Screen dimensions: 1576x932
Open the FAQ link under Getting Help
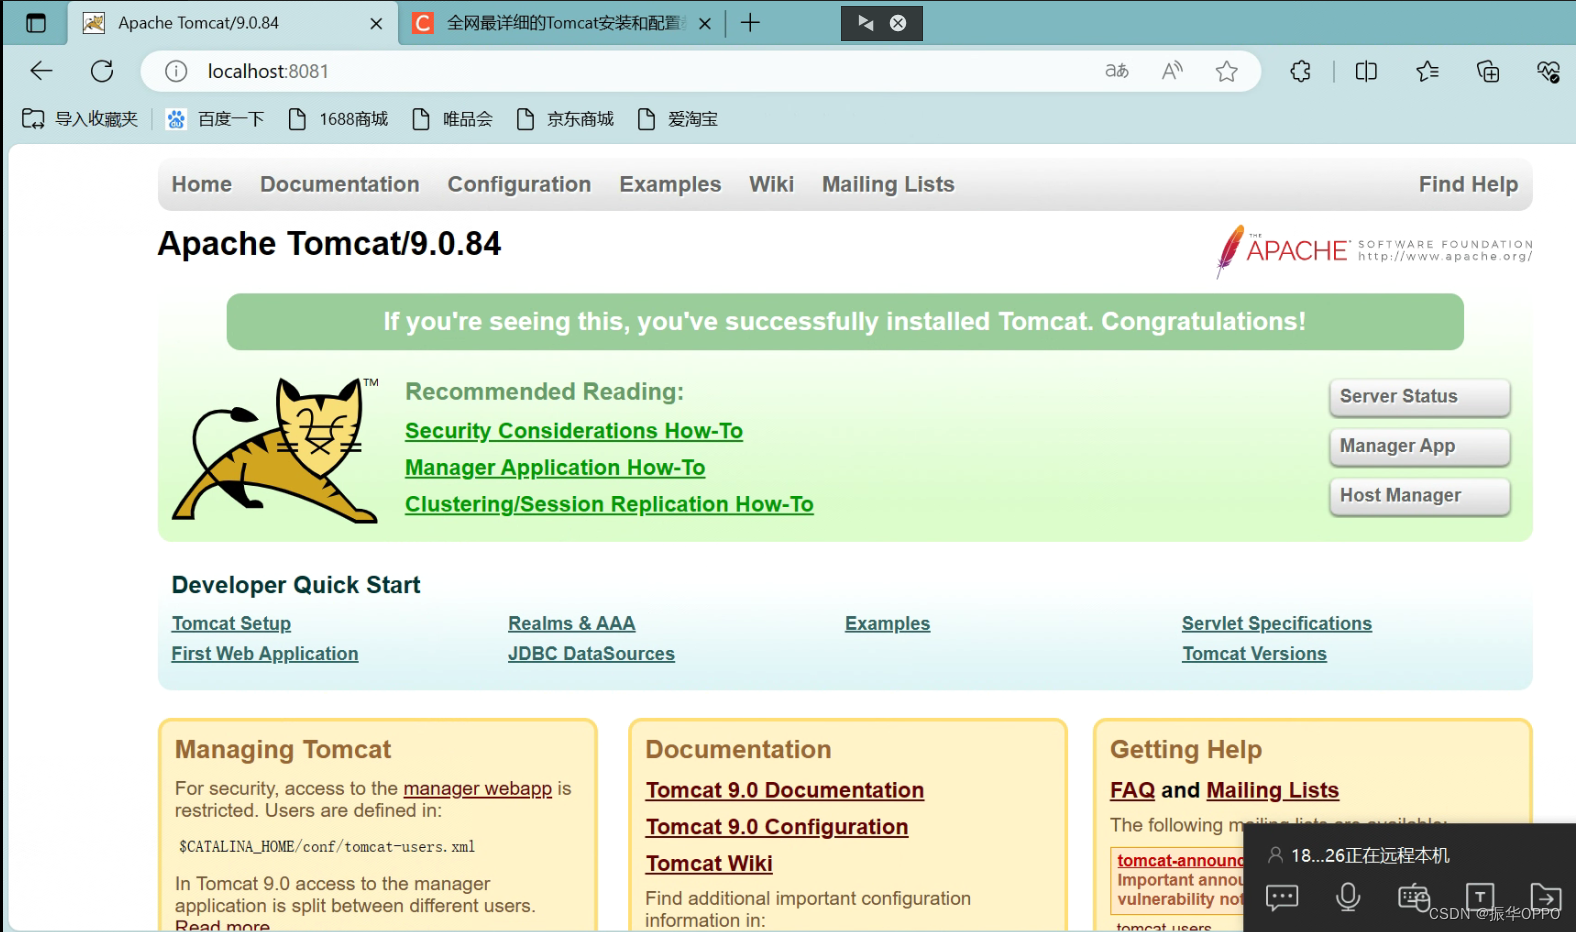pos(1132,790)
